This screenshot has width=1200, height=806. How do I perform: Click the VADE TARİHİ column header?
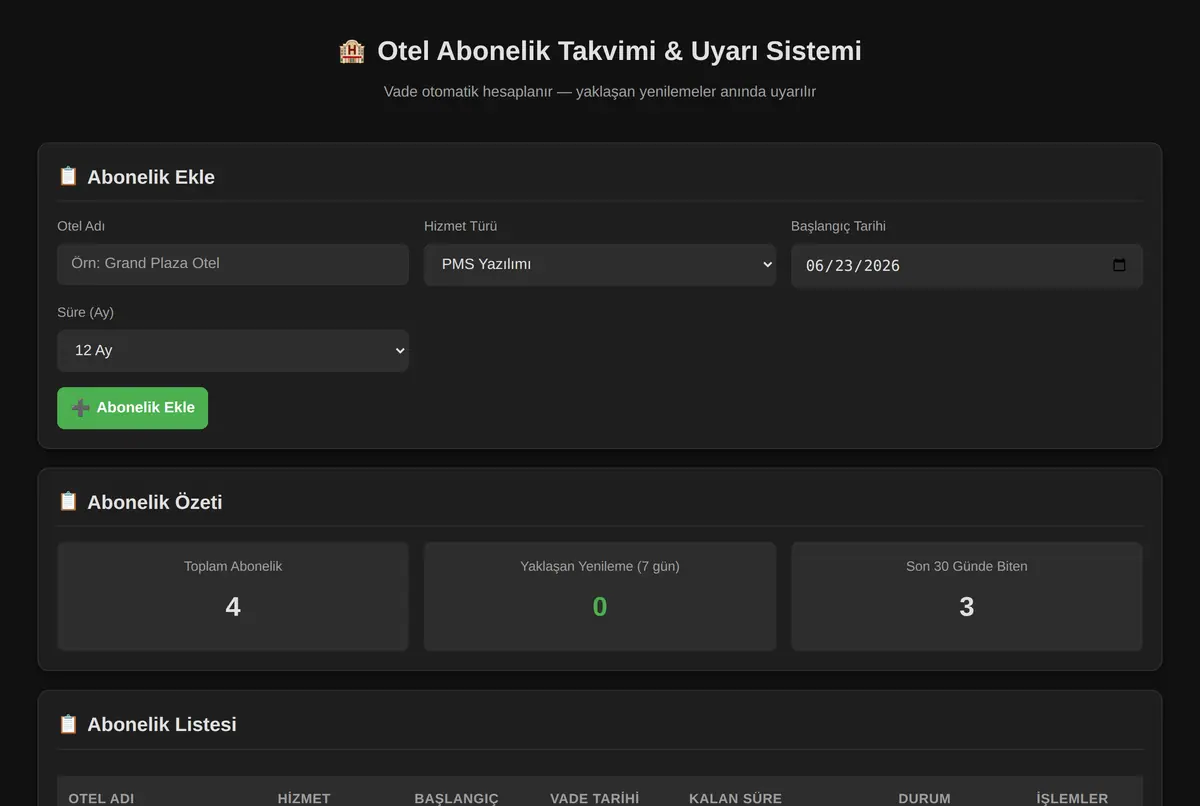(594, 798)
